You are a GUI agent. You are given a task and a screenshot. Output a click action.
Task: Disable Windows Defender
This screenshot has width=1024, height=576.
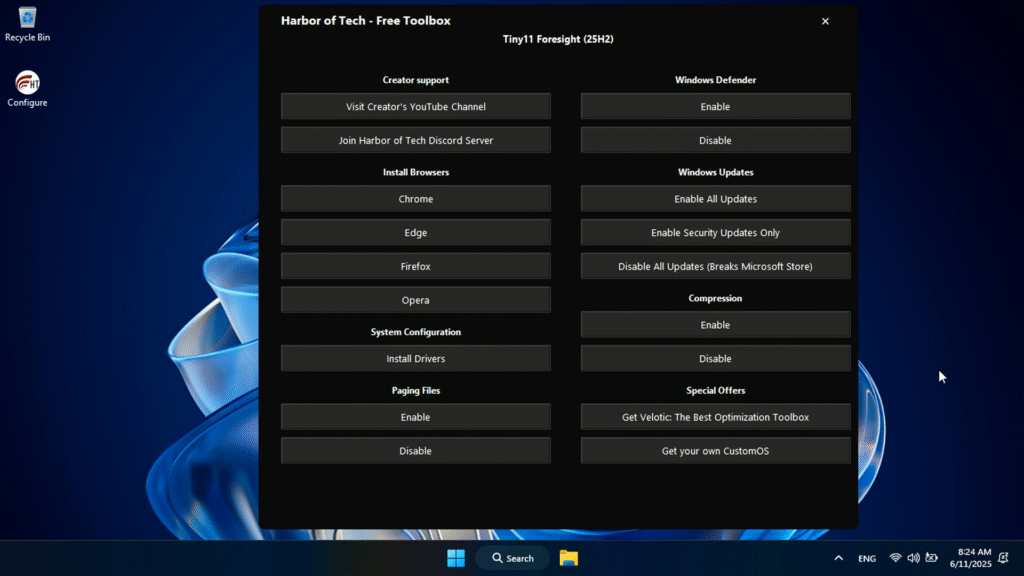click(x=716, y=140)
